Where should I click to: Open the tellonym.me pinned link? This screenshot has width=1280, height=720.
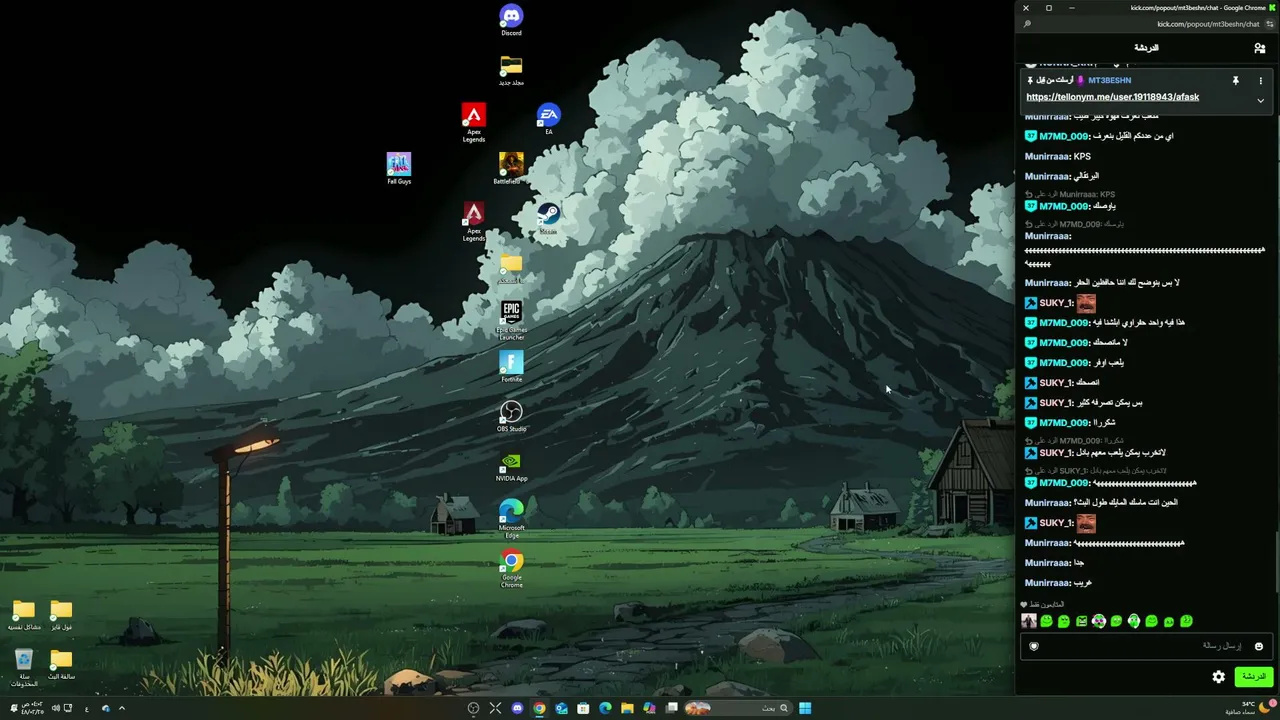point(1112,97)
